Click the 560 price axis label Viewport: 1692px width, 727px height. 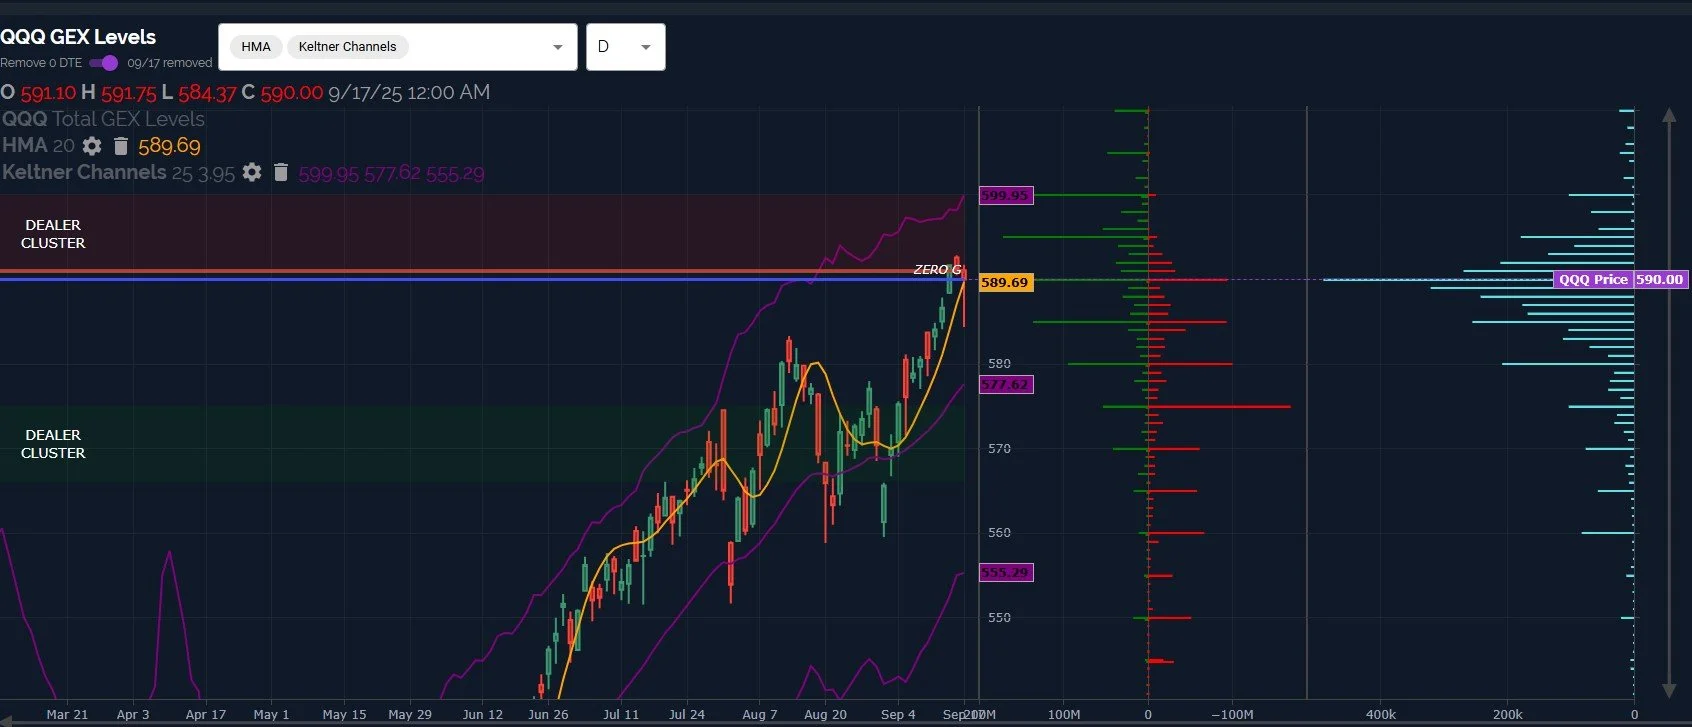click(x=999, y=533)
